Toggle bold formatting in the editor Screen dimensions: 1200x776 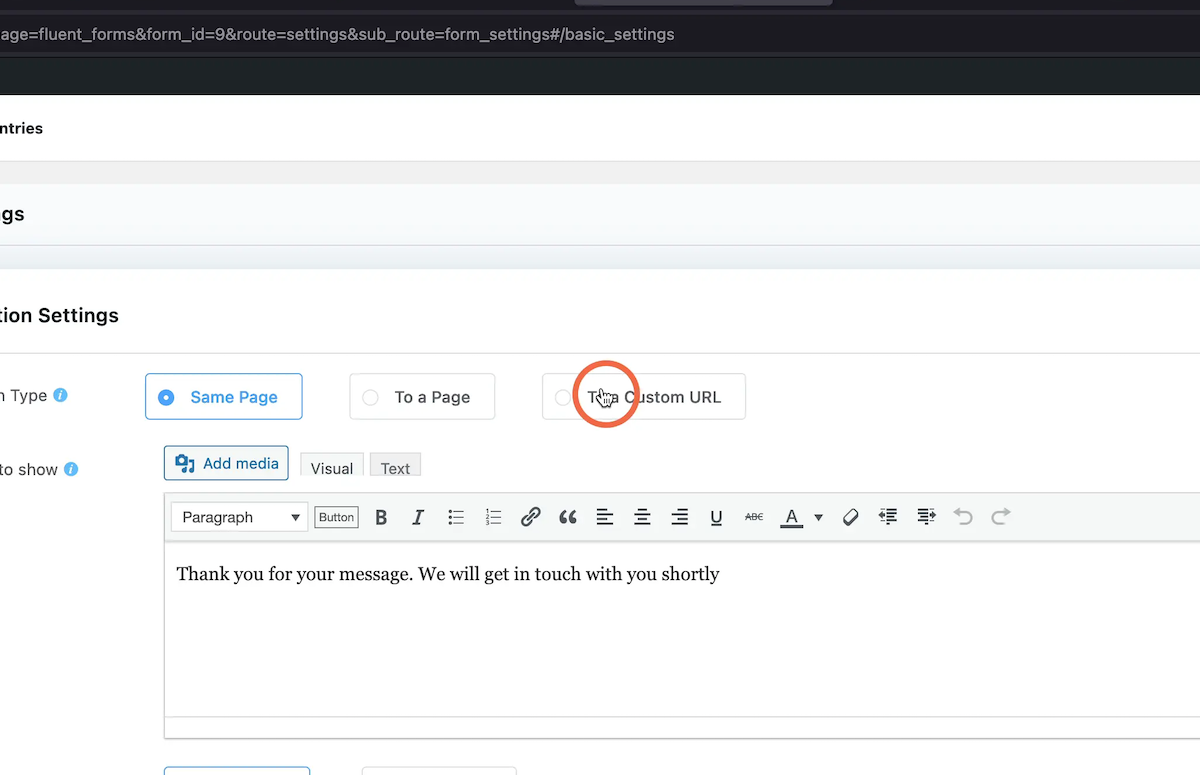pyautogui.click(x=381, y=517)
